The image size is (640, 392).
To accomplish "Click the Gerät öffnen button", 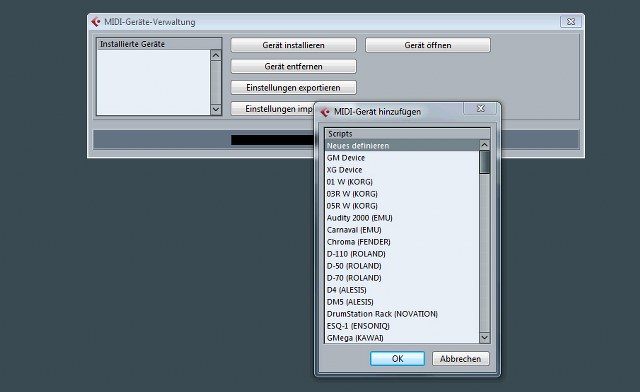I will pyautogui.click(x=428, y=45).
